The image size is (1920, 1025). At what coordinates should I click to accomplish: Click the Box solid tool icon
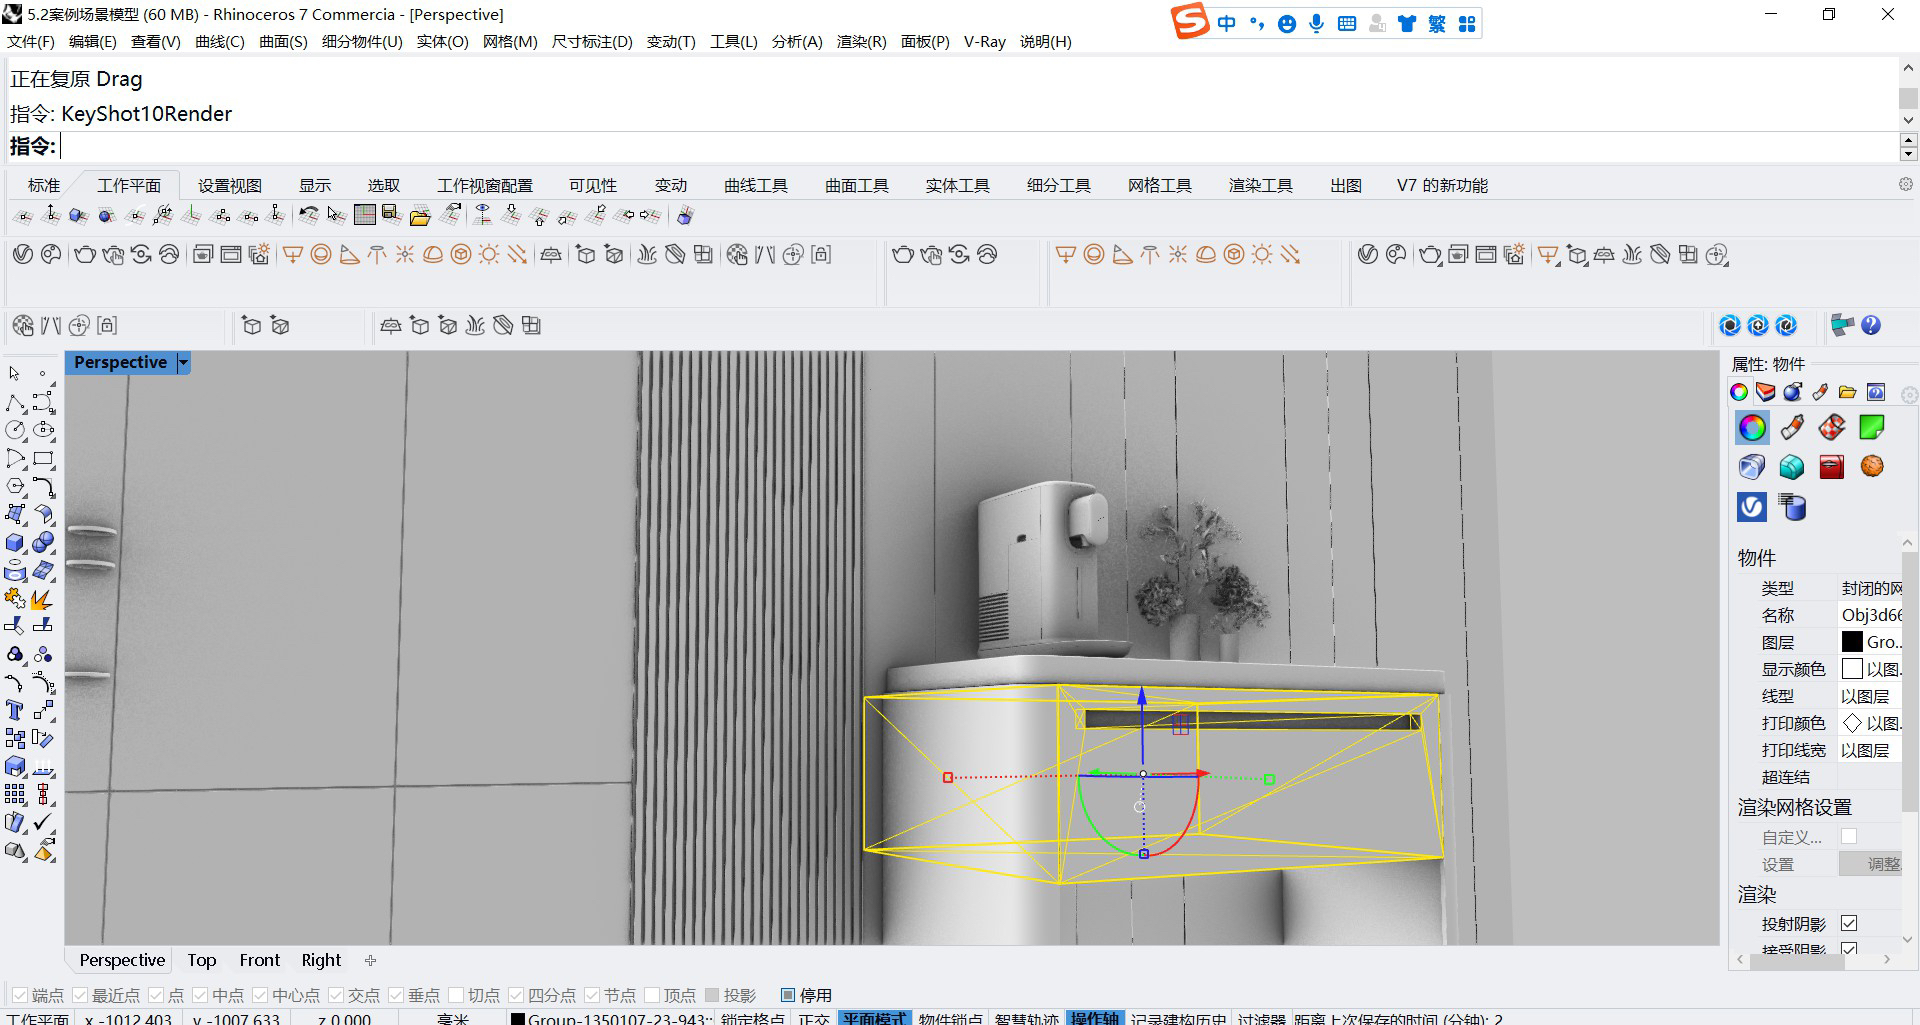[x=15, y=543]
